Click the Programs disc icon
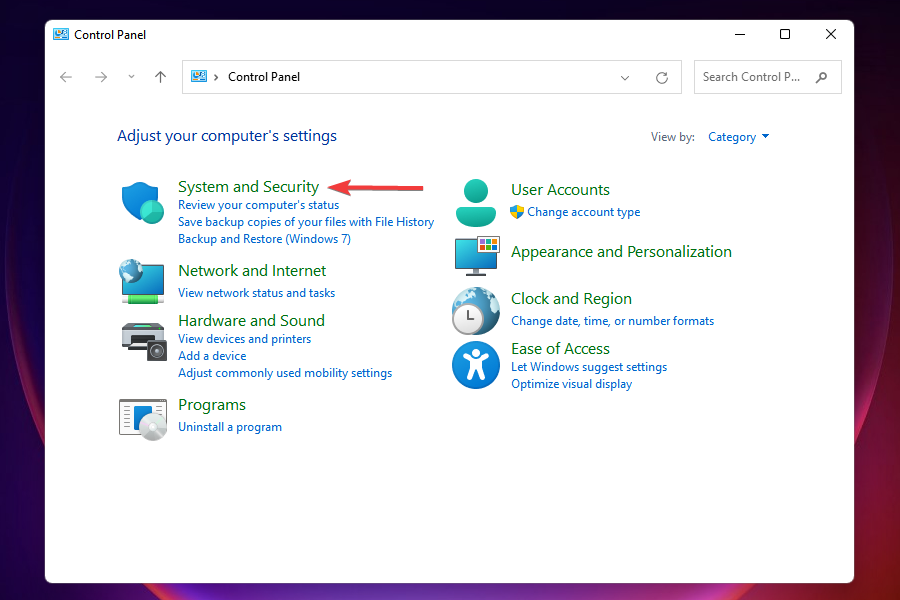The image size is (900, 600). tap(143, 419)
